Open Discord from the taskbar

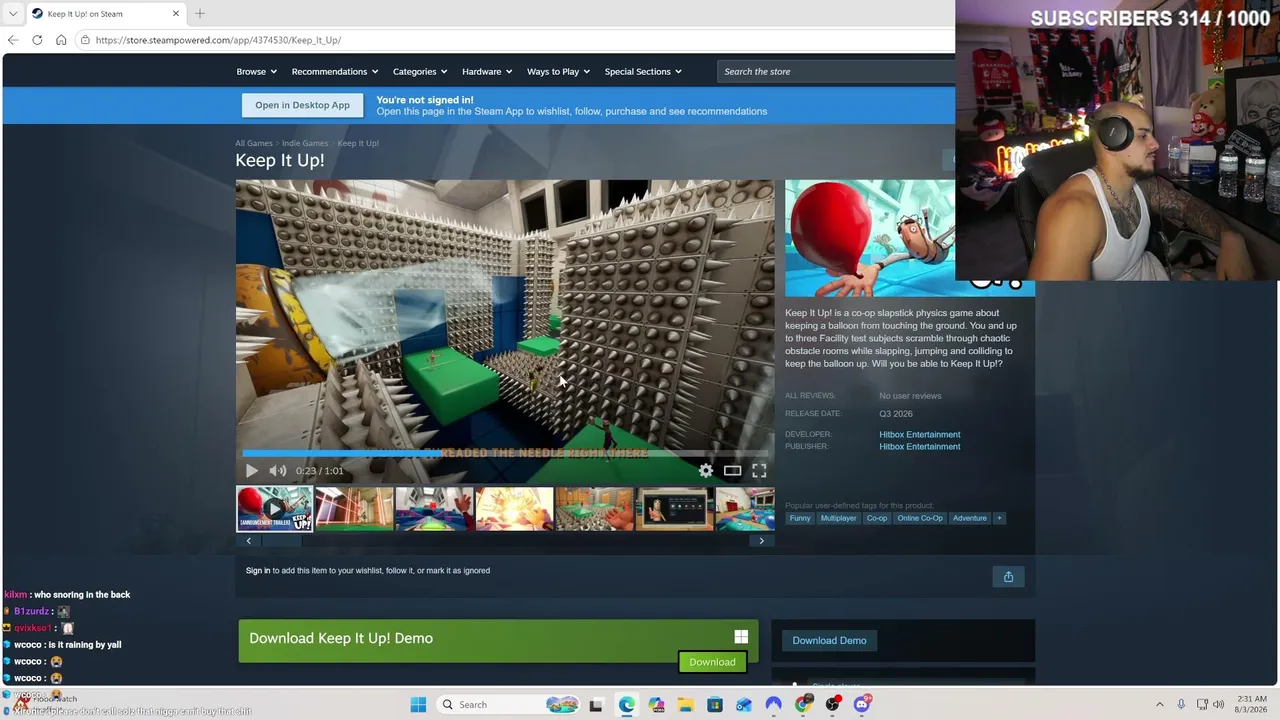(x=862, y=704)
